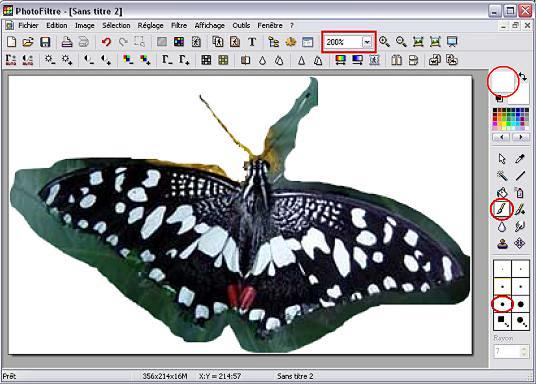This screenshot has height=384, width=536.
Task: Go back in palette with left arrow
Action: coord(501,137)
